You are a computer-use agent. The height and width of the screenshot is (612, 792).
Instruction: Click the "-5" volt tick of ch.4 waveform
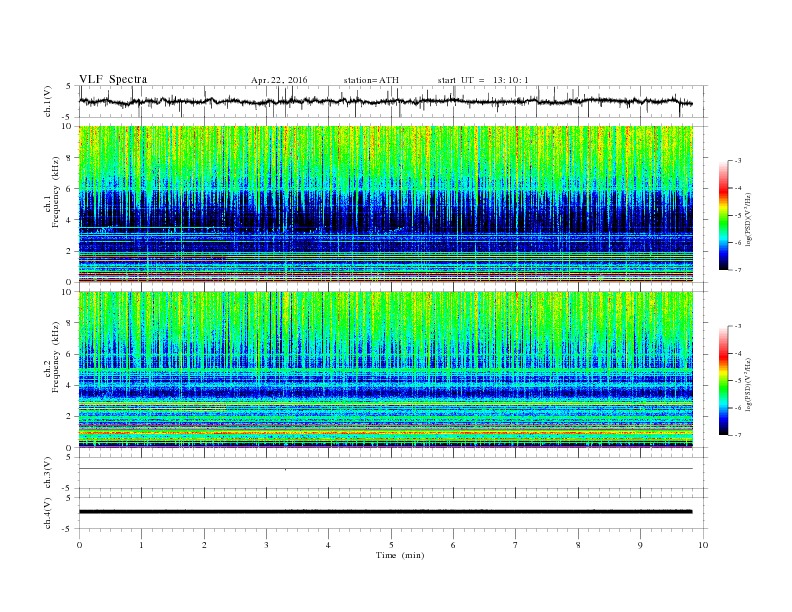[68, 529]
